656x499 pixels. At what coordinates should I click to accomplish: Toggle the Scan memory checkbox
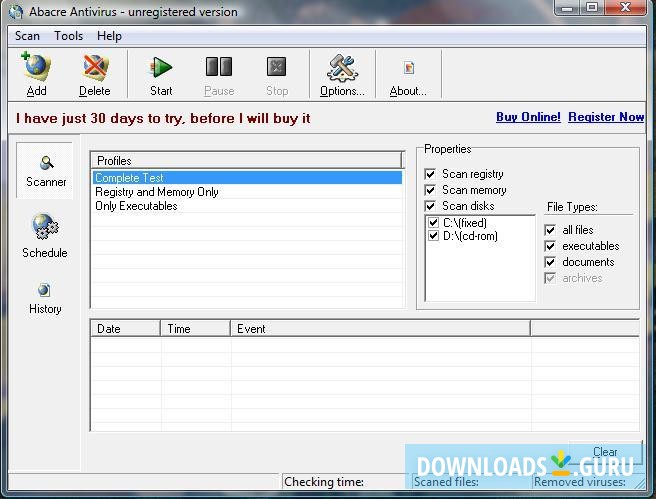[430, 190]
